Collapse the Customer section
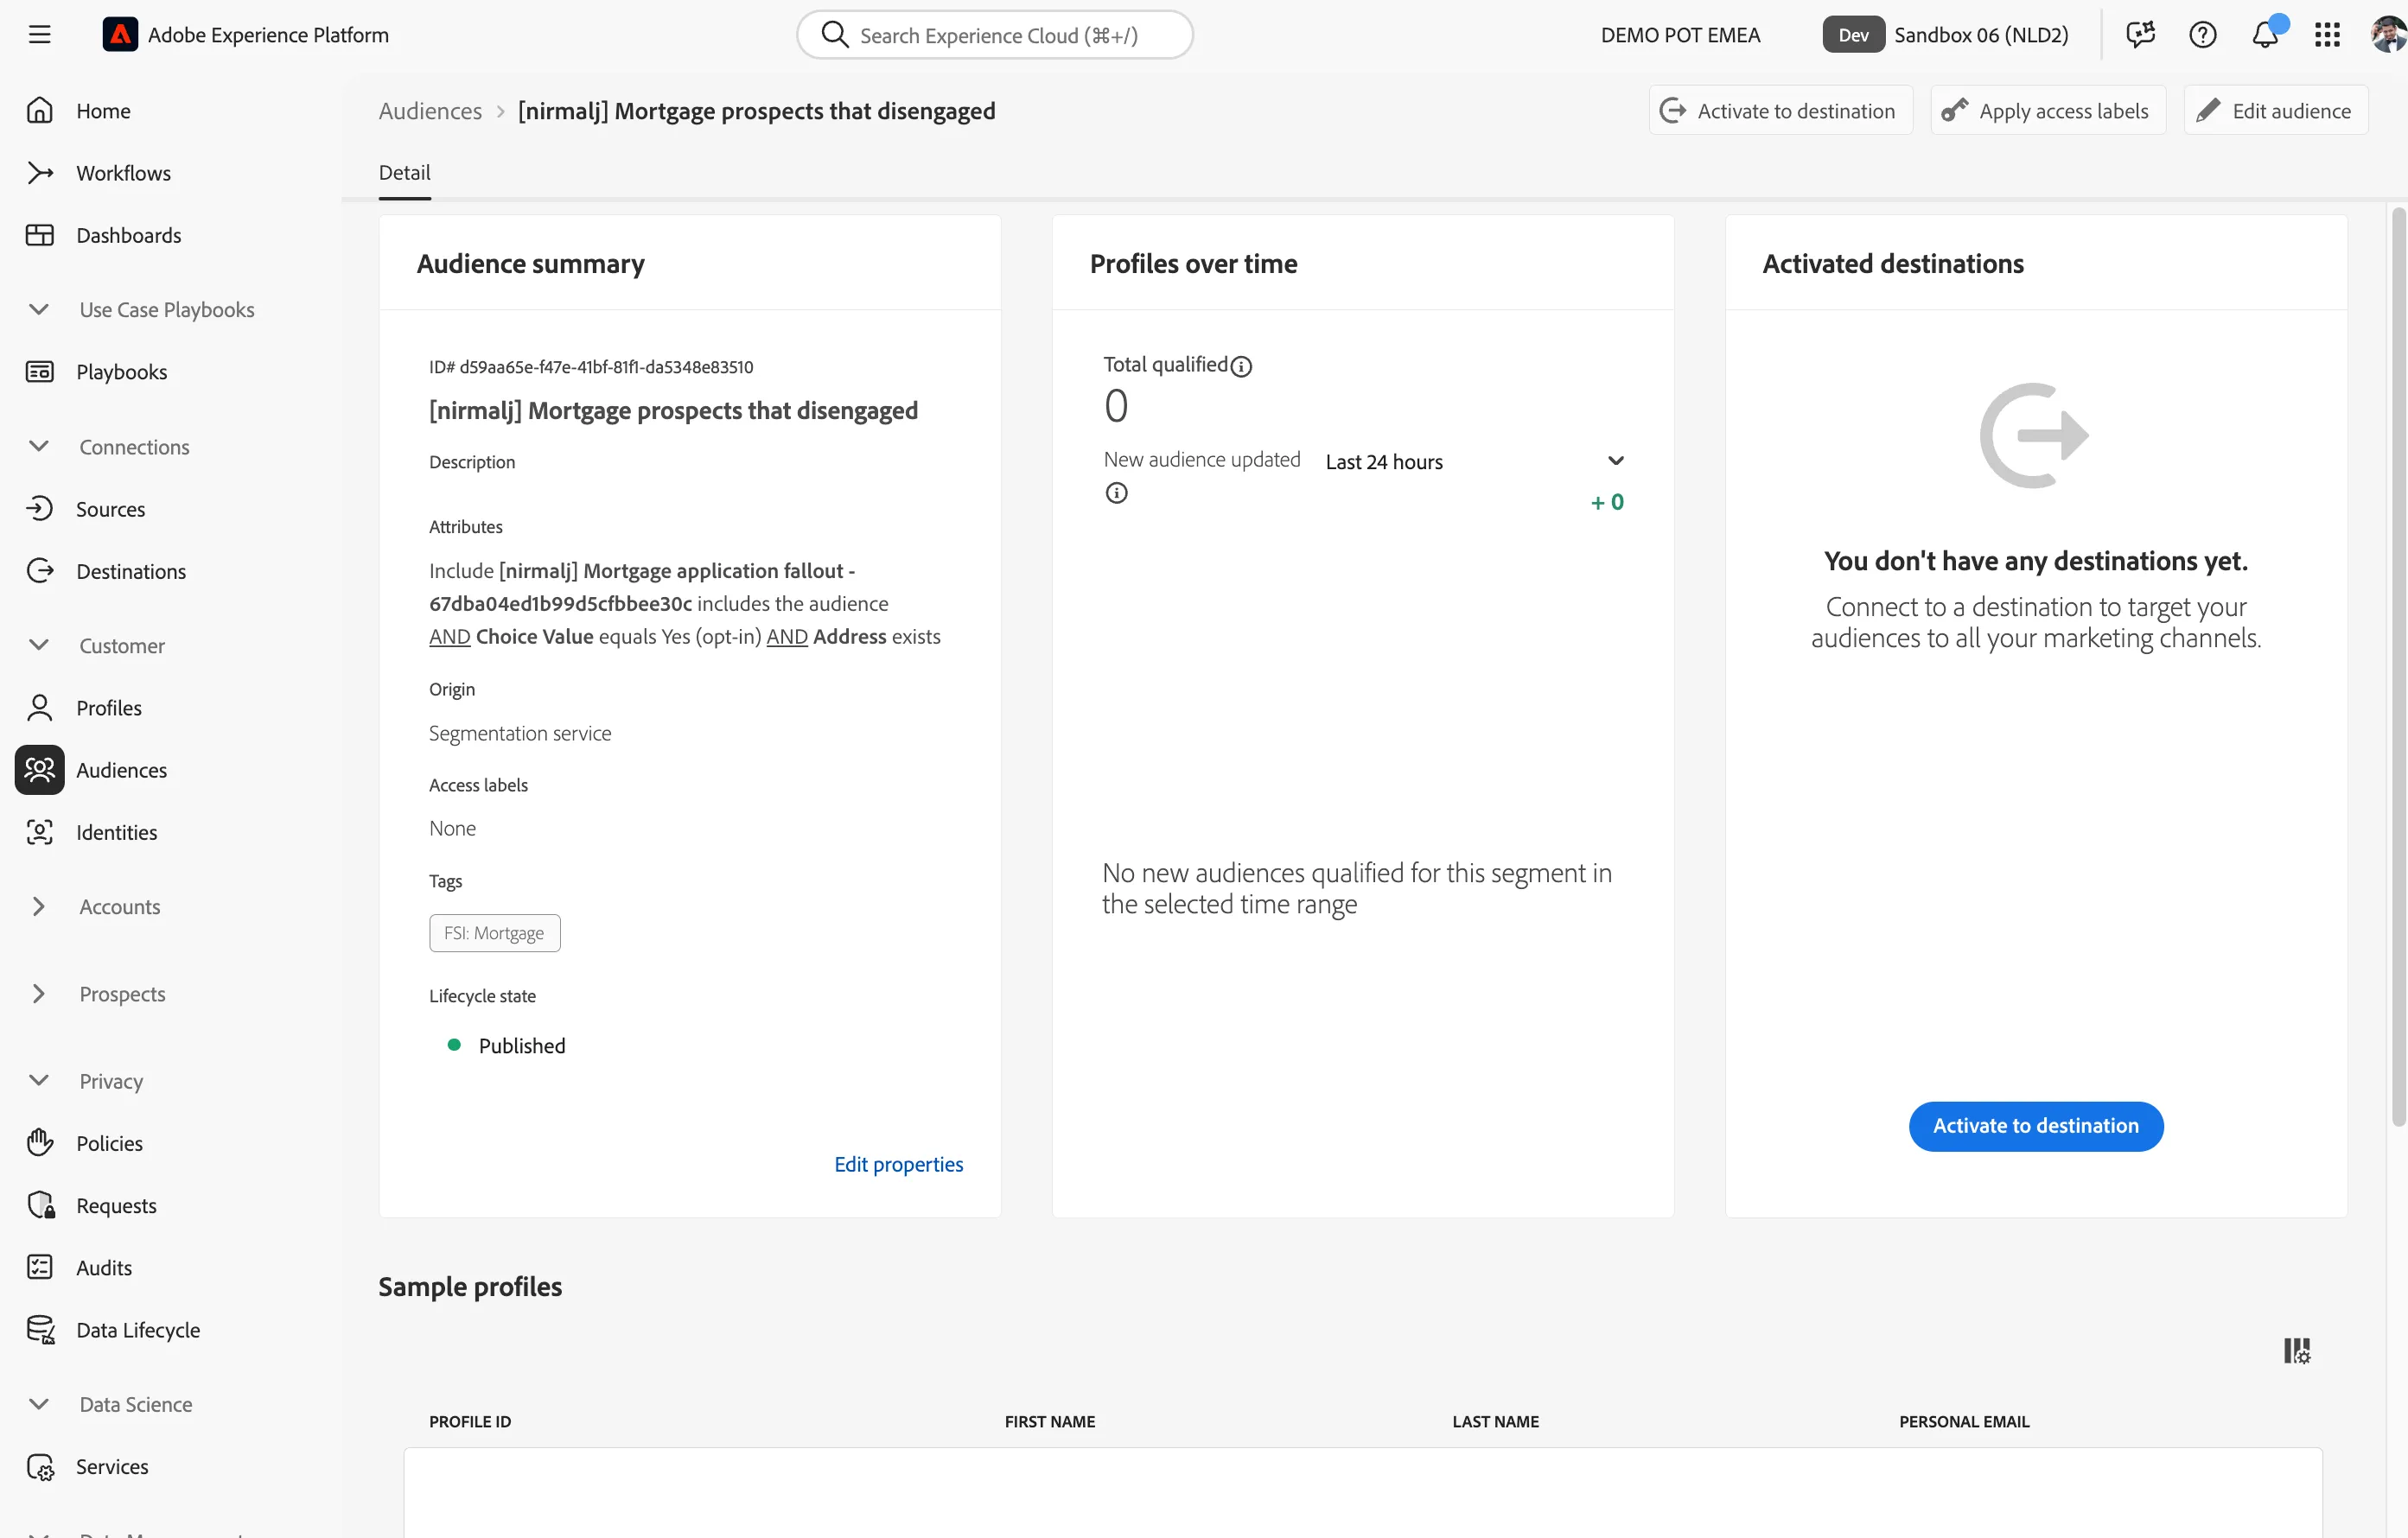The image size is (2408, 1538). (39, 645)
